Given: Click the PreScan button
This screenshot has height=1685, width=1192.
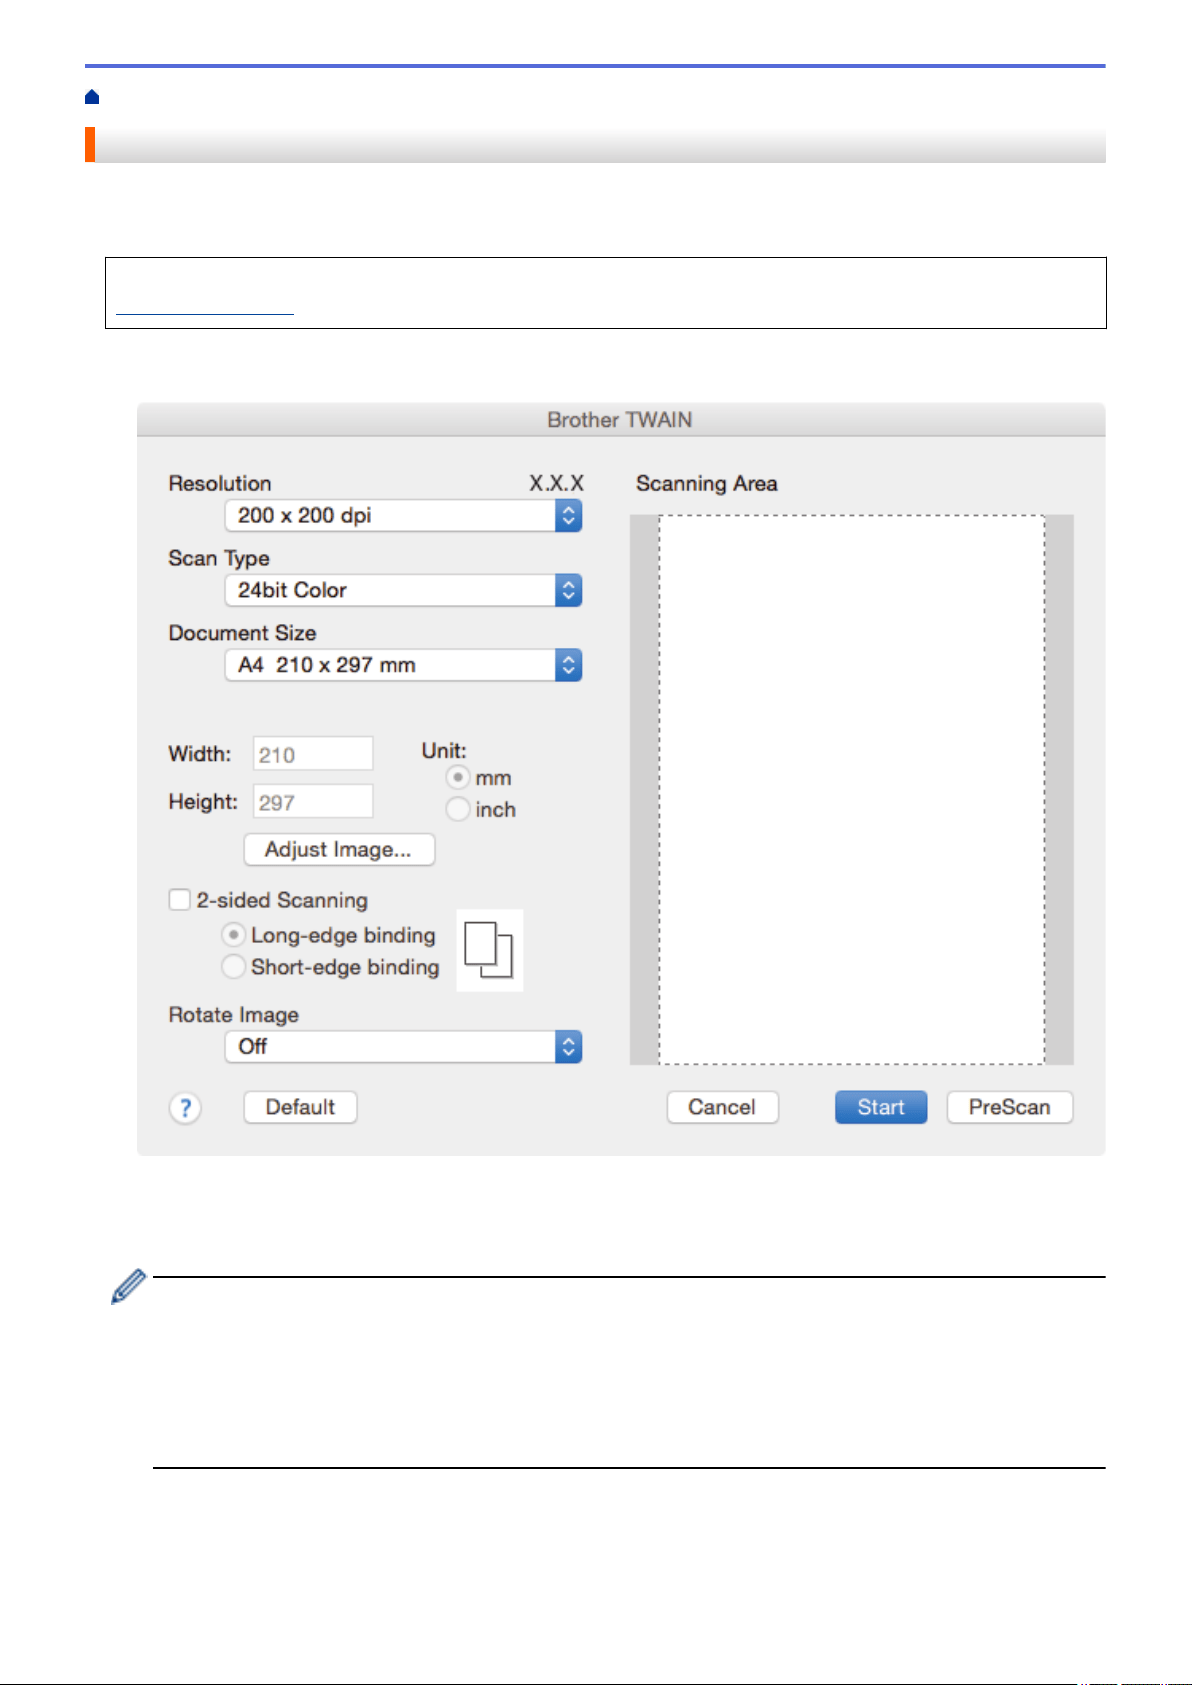Looking at the screenshot, I should [x=1010, y=1107].
